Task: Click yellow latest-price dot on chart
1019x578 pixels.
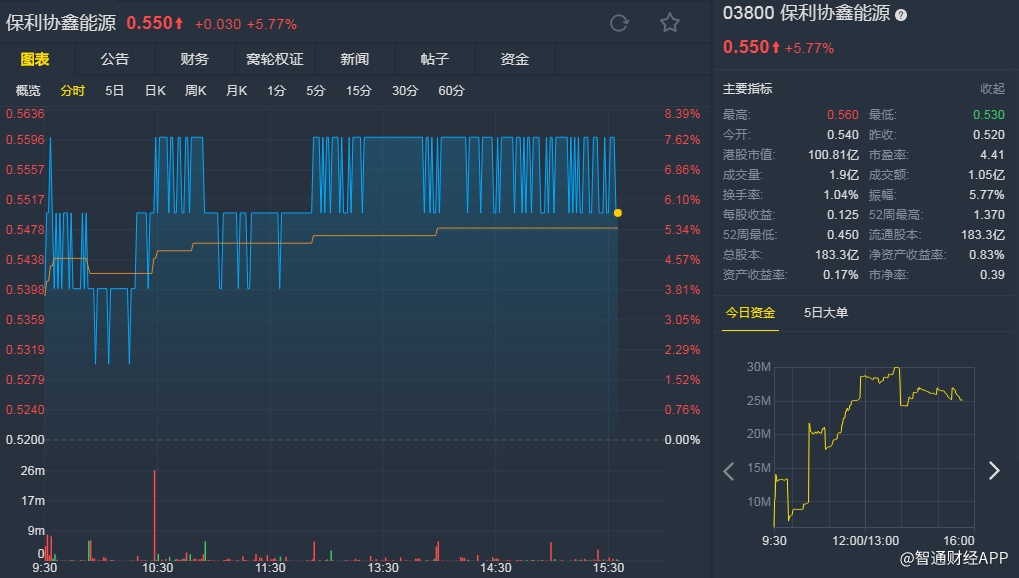Action: tap(617, 213)
